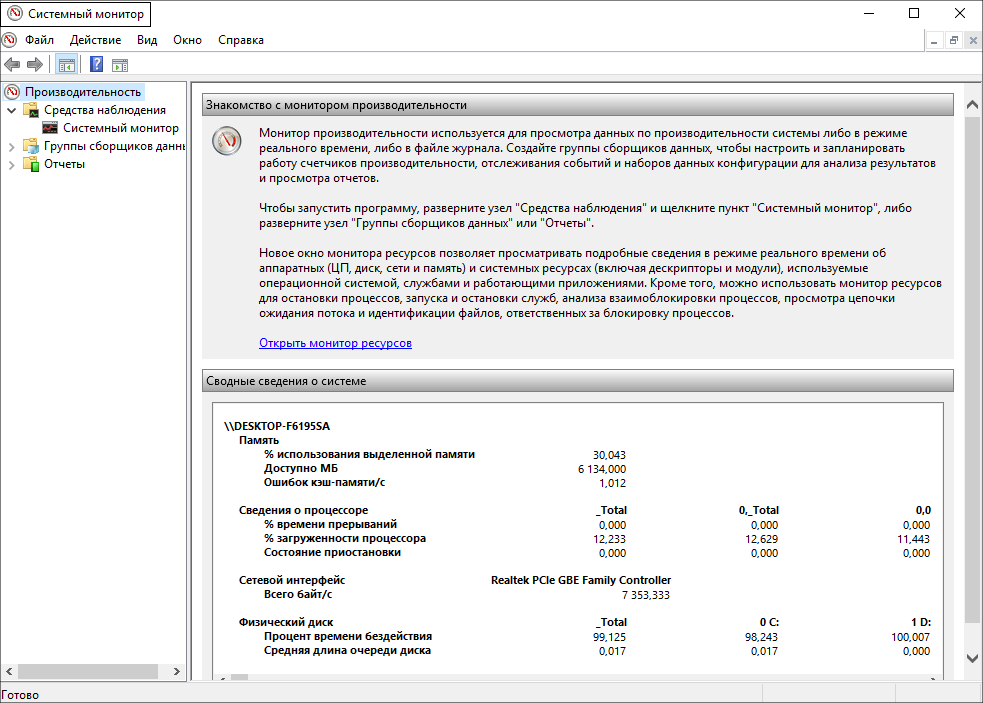Viewport: 983px width, 703px height.
Task: Click the horizontal scrollbar thumb in tree pane
Action: (x=90, y=671)
